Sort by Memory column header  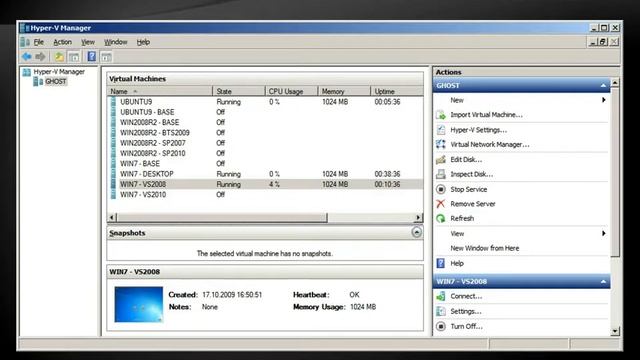coord(344,91)
